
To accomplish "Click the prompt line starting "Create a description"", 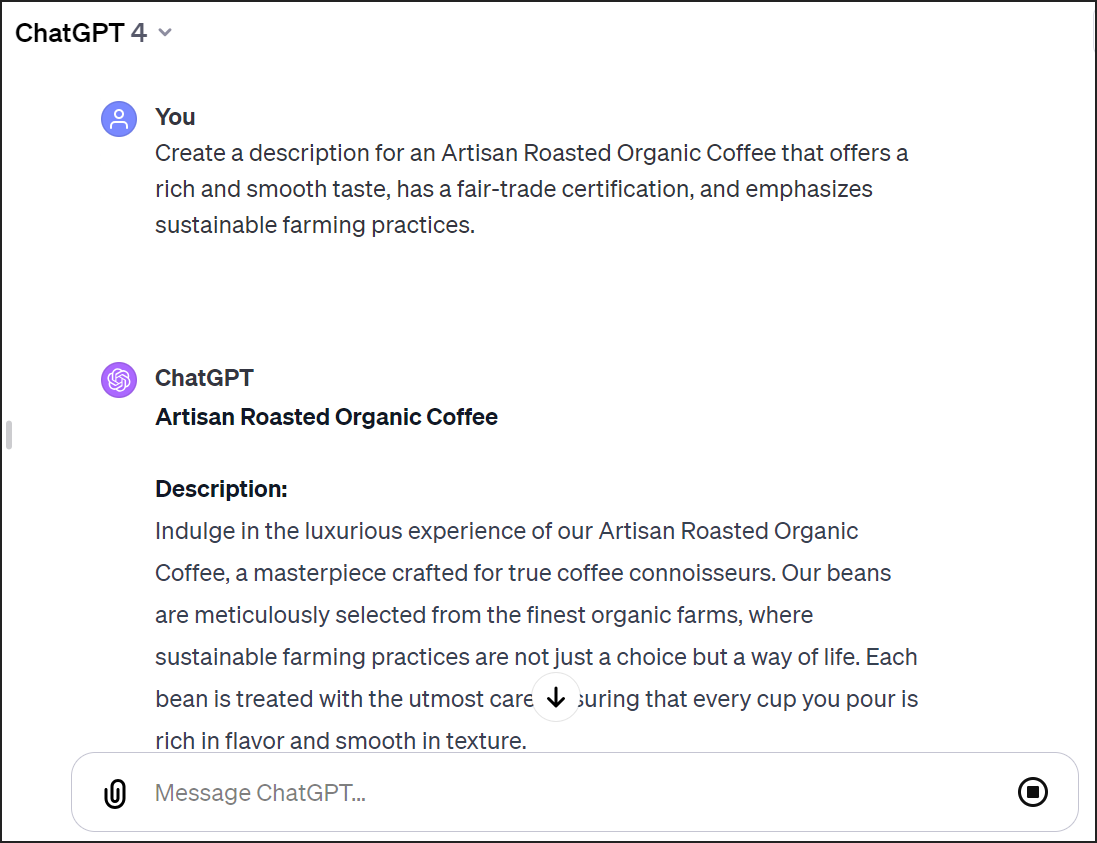I will coord(532,153).
